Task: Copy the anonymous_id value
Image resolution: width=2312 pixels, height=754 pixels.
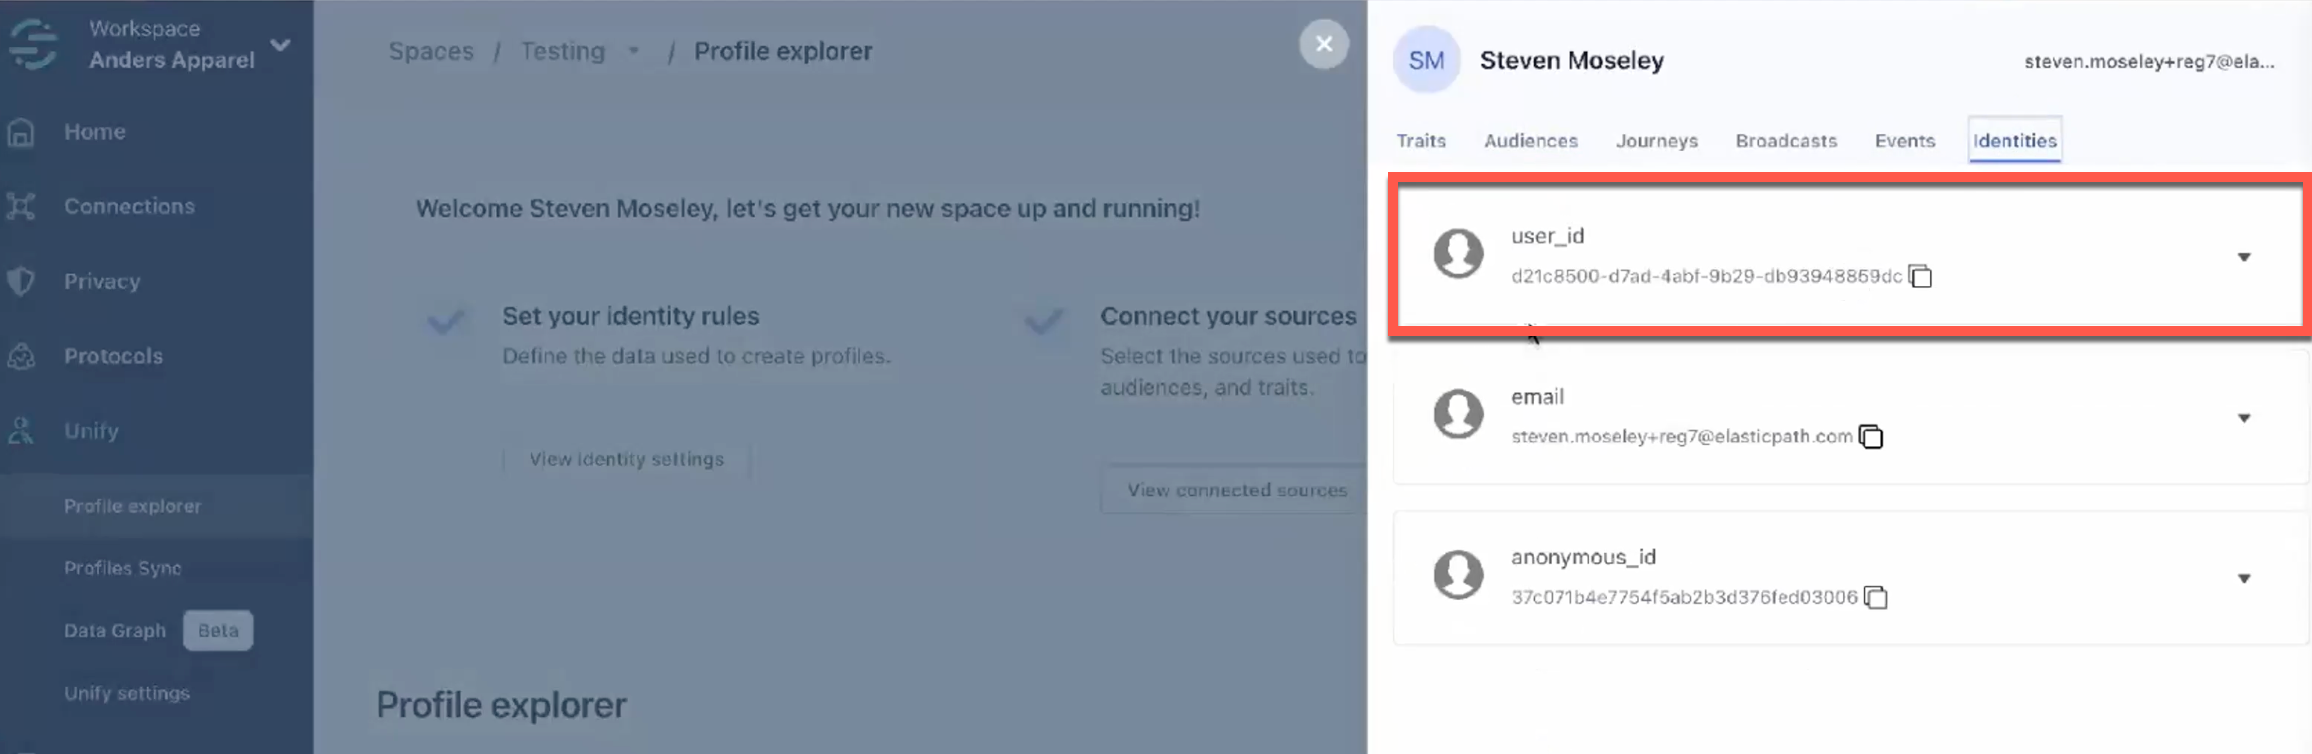Action: (1875, 598)
